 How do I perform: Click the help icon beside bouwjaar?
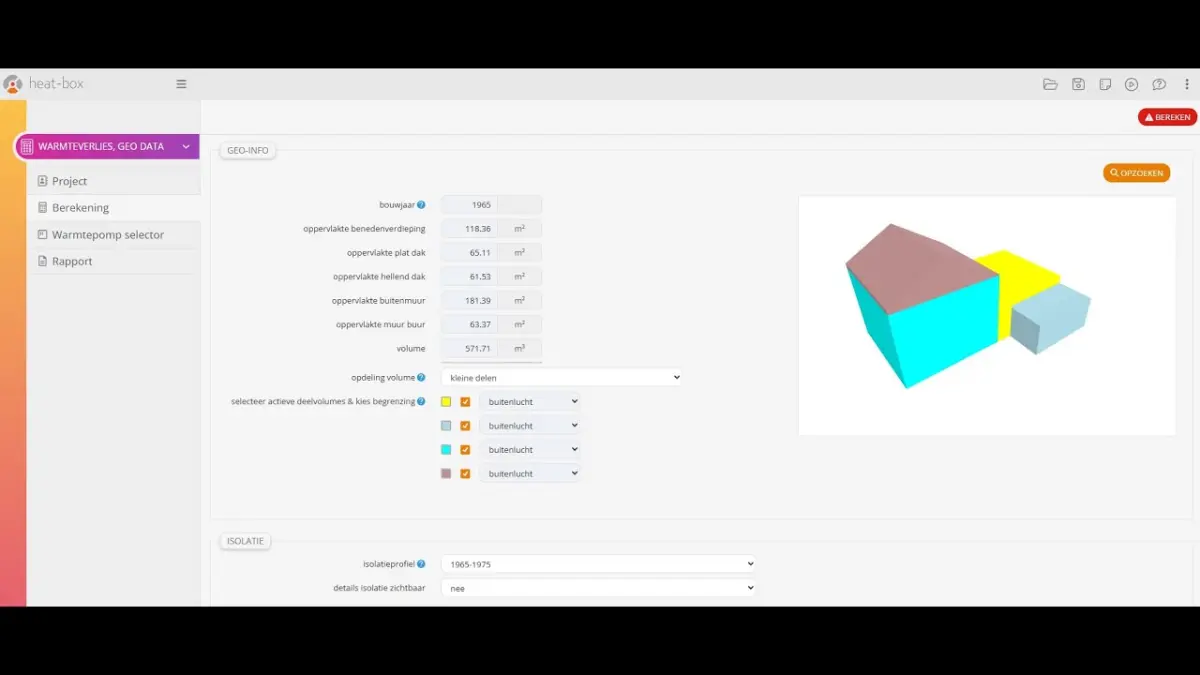[421, 205]
